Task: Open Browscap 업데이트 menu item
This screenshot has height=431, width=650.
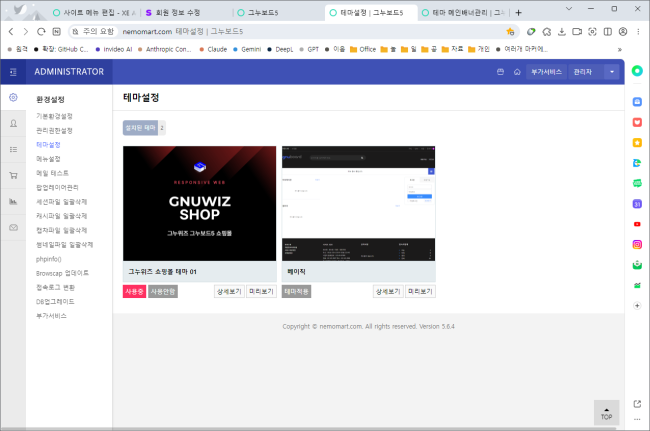Action: pyautogui.click(x=62, y=273)
